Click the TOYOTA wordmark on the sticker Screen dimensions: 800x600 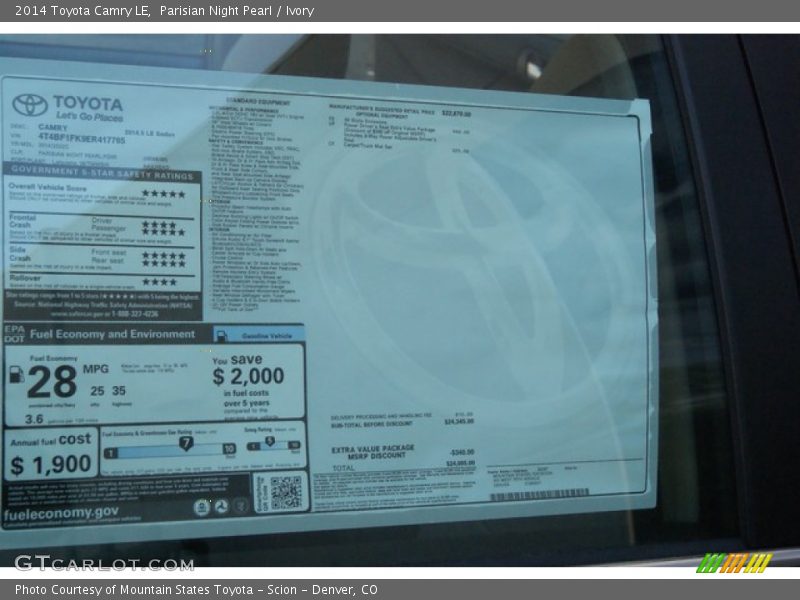point(88,103)
